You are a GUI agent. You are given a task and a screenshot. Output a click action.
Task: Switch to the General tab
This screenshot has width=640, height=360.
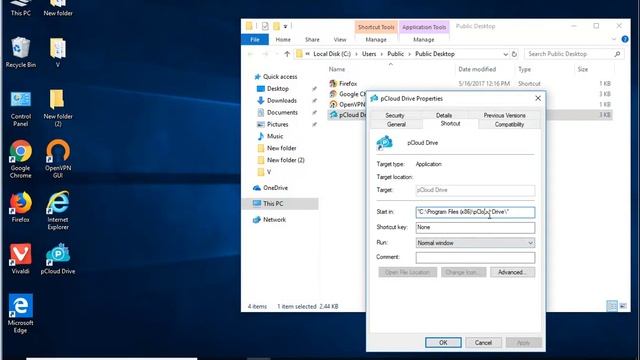[x=396, y=124]
